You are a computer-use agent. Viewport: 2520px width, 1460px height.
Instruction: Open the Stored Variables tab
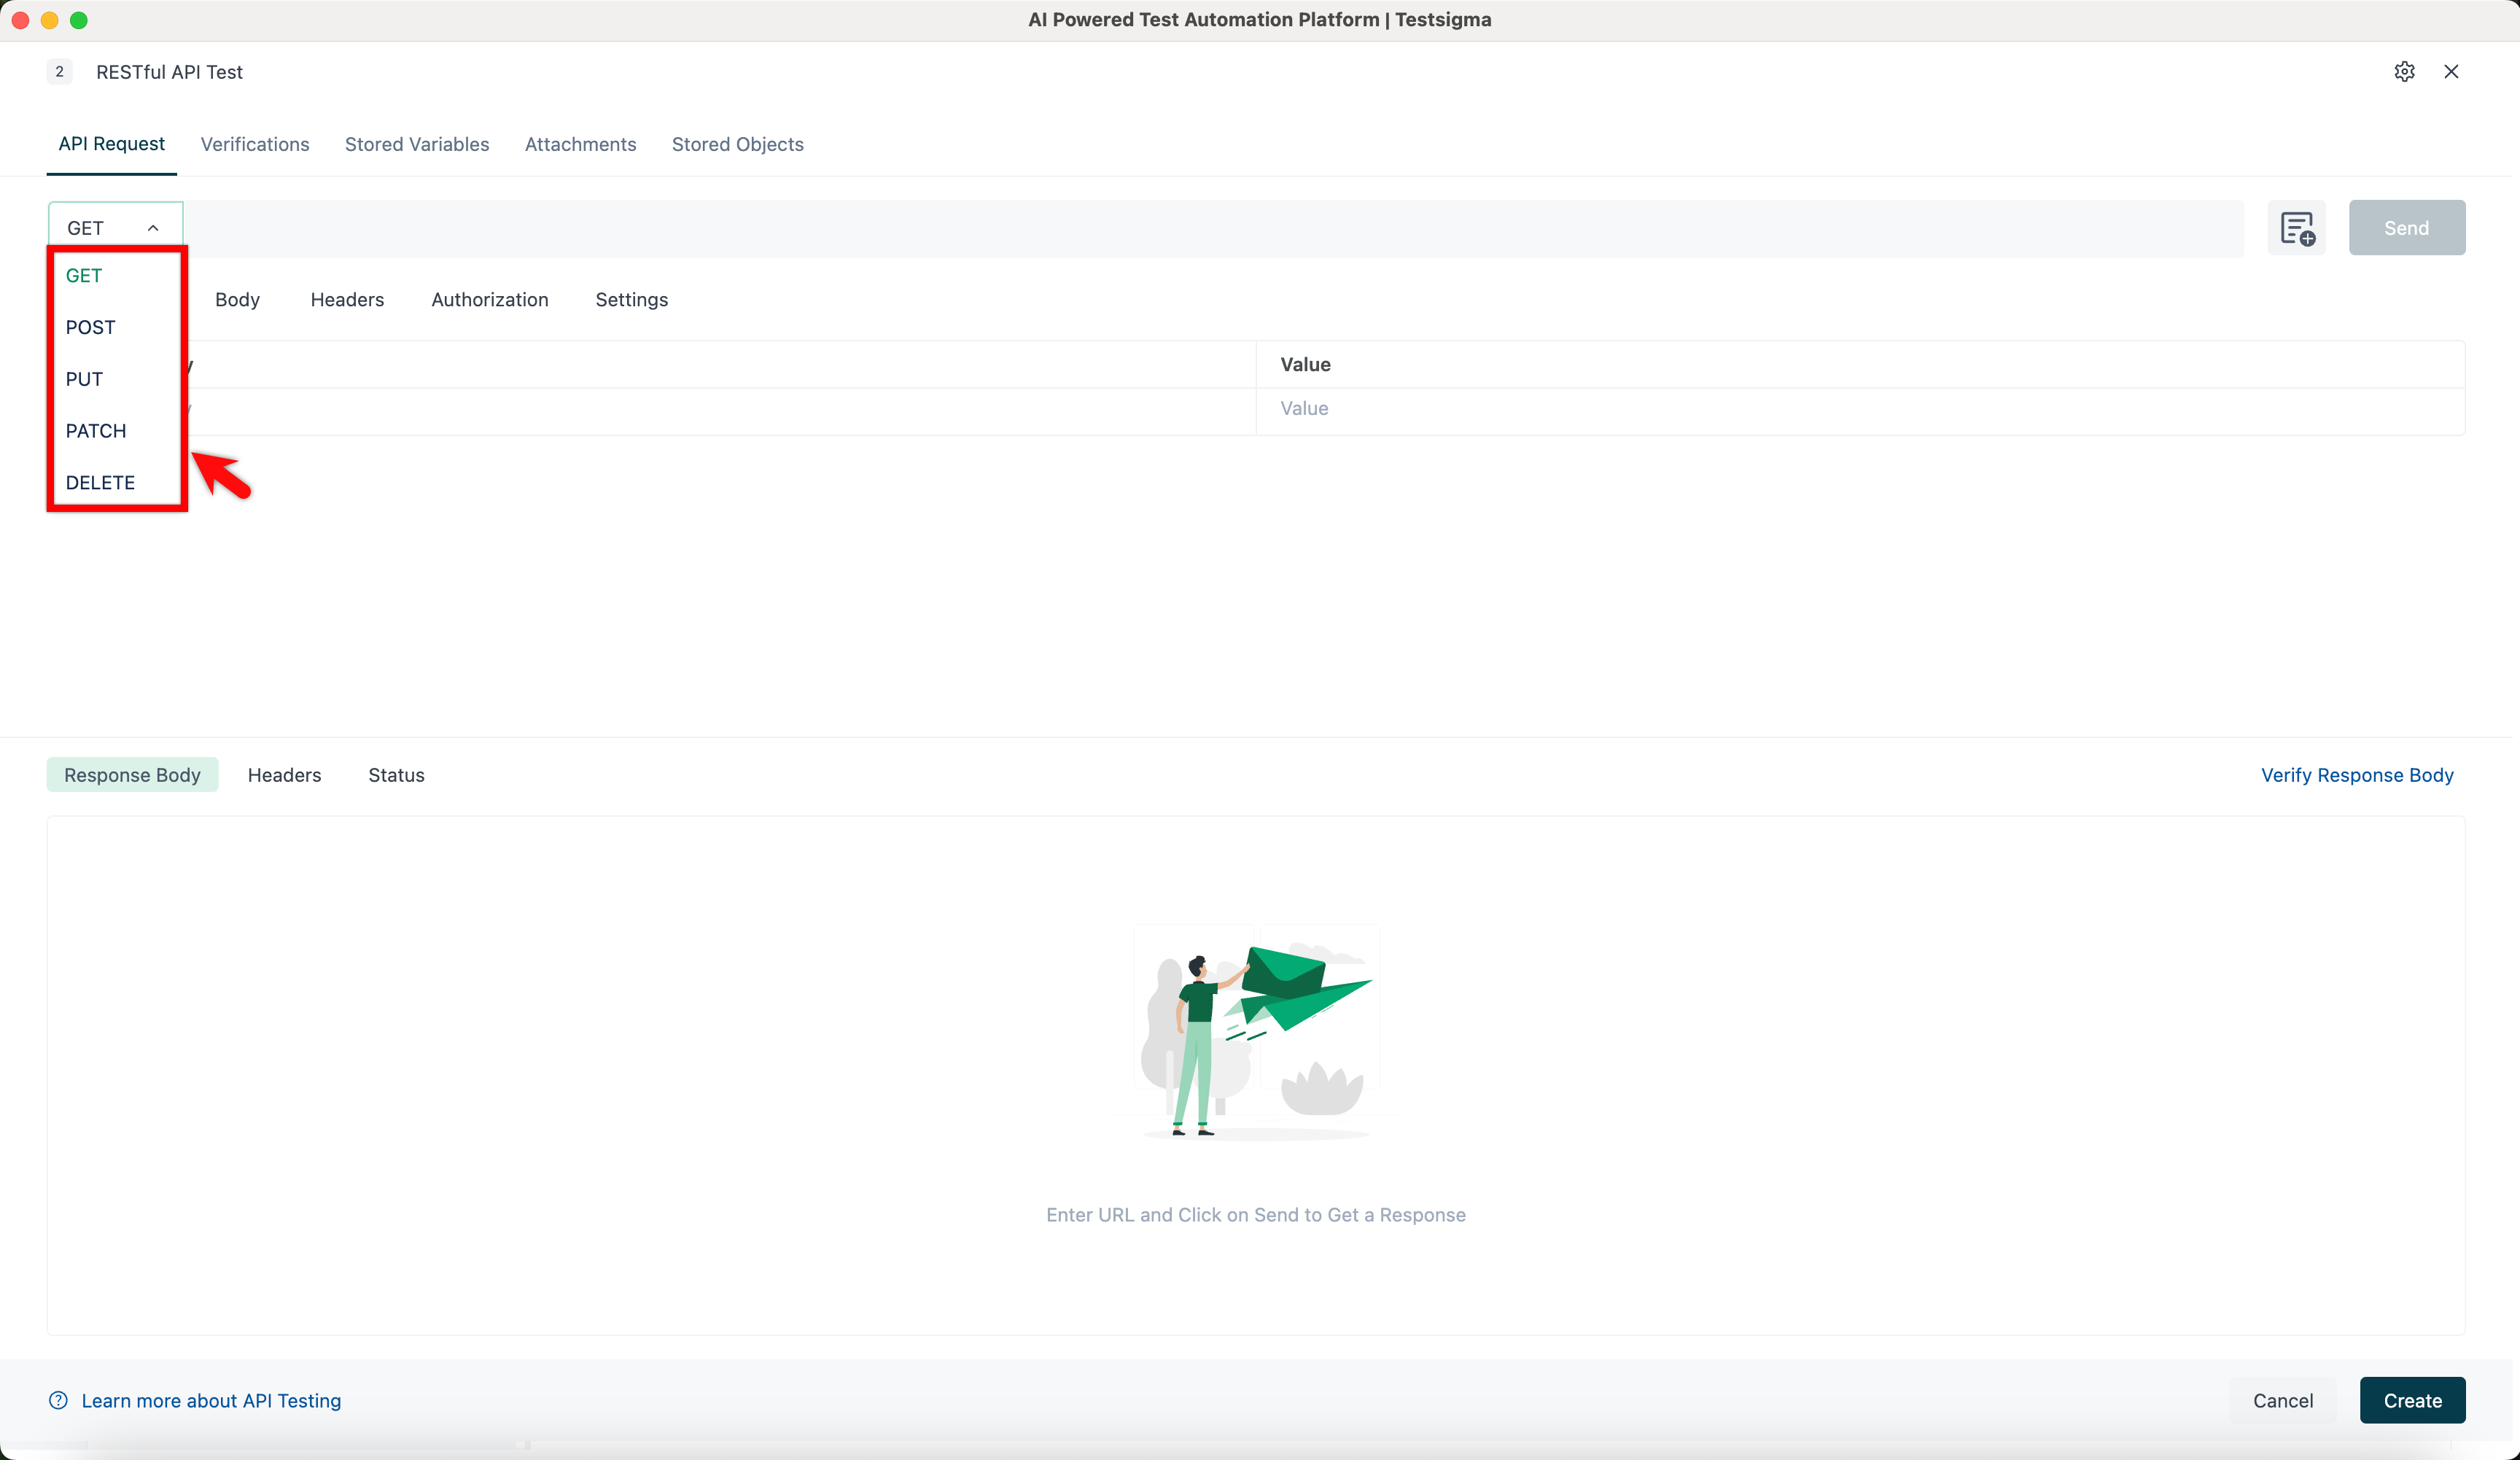416,144
